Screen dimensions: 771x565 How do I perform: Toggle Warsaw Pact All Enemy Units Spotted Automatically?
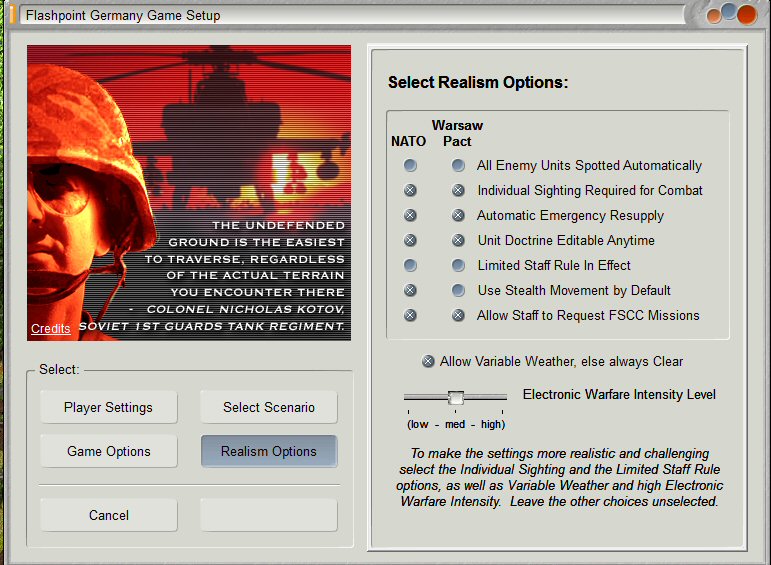(458, 165)
